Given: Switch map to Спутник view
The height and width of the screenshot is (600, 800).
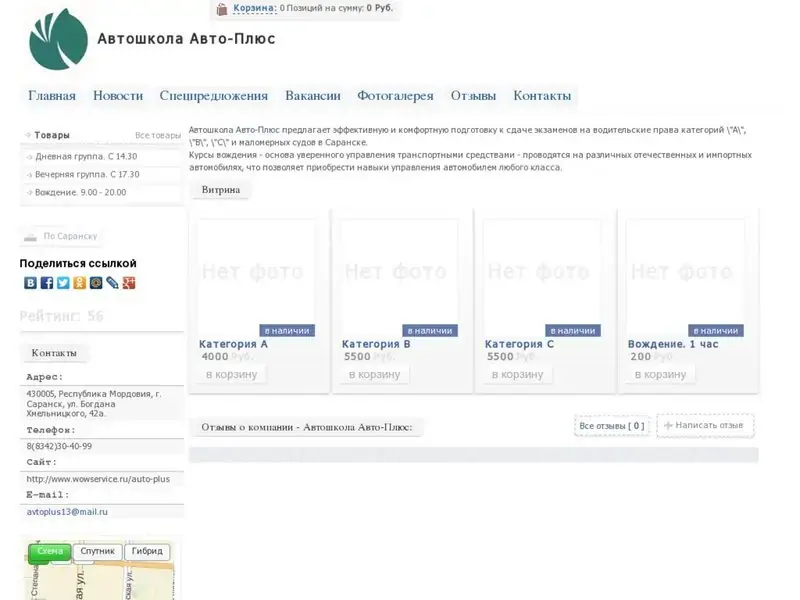Looking at the screenshot, I should pos(98,551).
